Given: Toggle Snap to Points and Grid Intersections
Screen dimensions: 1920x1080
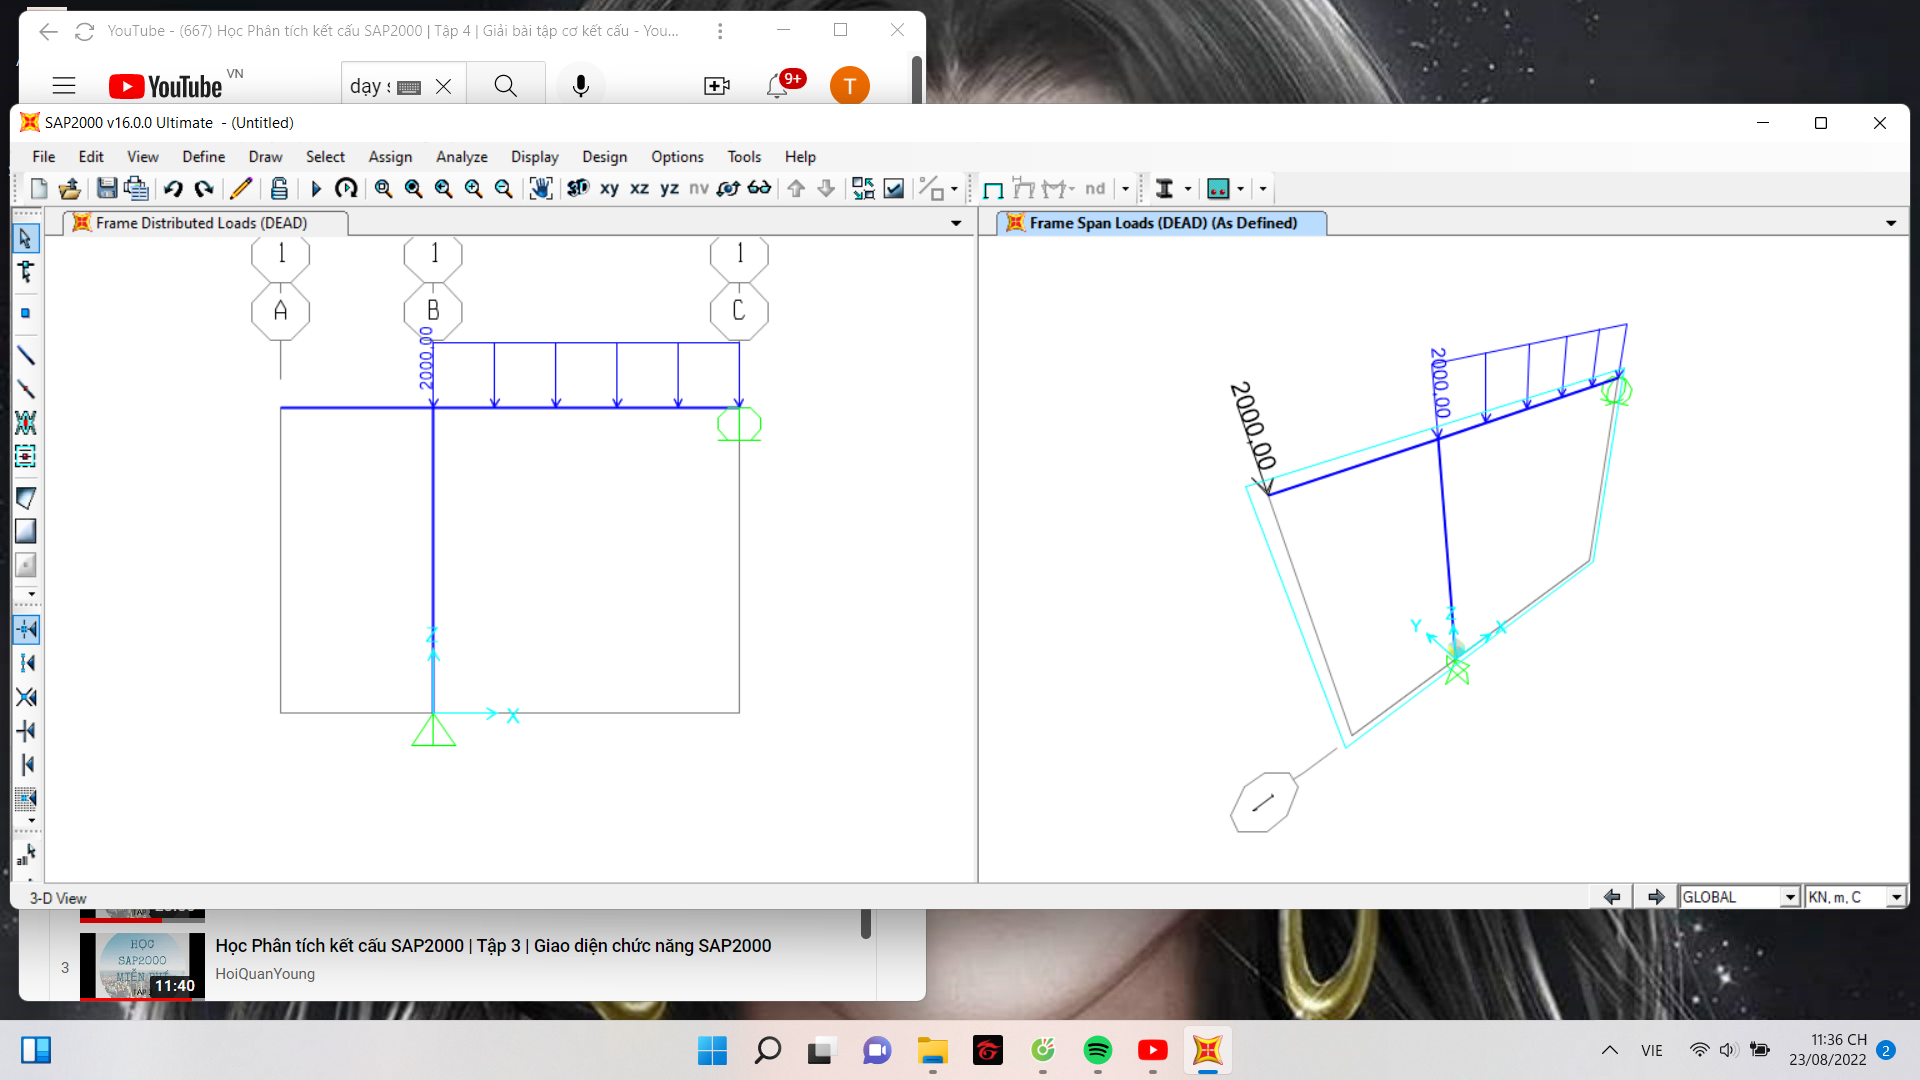Looking at the screenshot, I should click(26, 630).
